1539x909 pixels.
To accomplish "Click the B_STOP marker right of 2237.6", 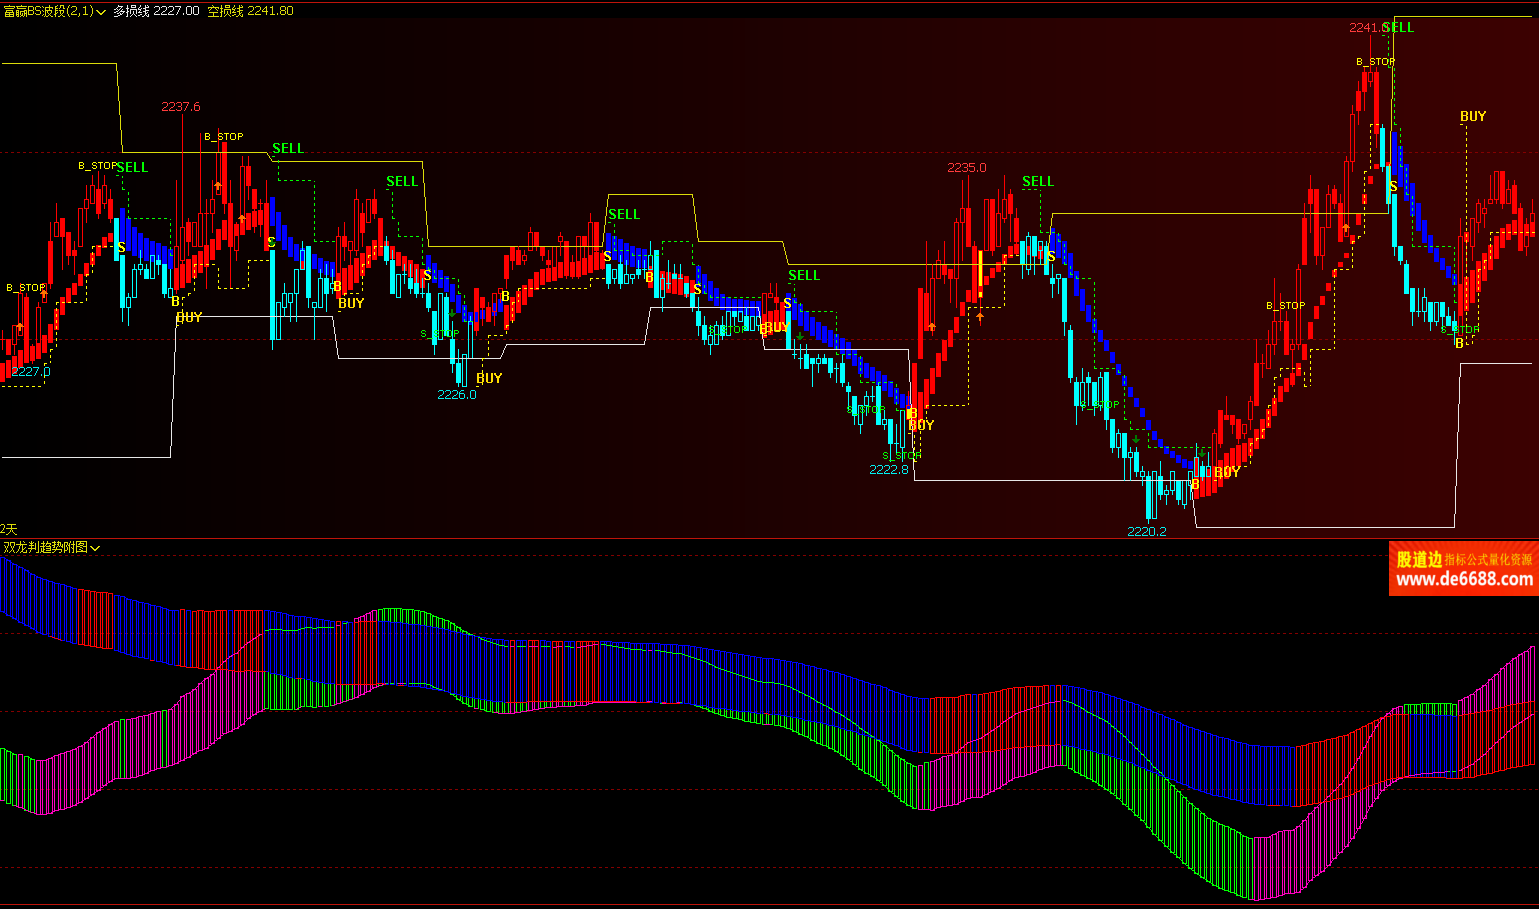I will [224, 137].
